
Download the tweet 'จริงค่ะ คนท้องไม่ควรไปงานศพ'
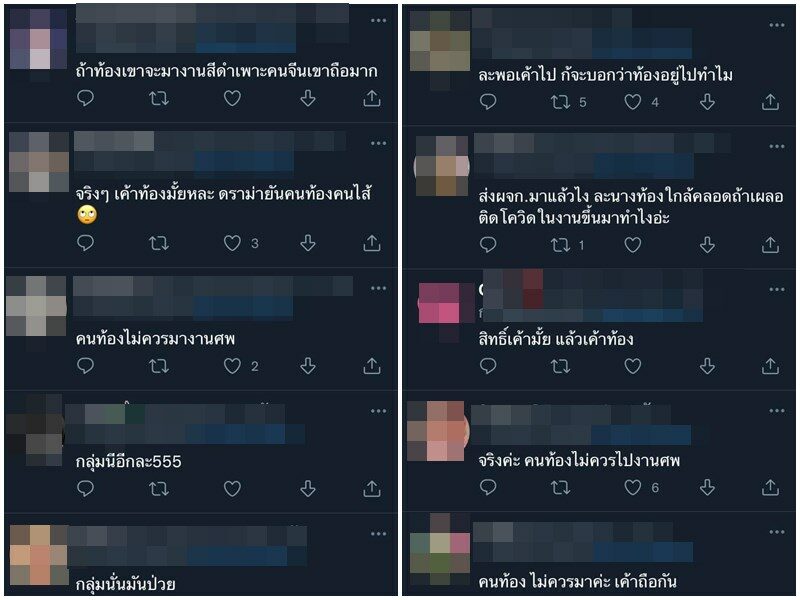coord(707,487)
